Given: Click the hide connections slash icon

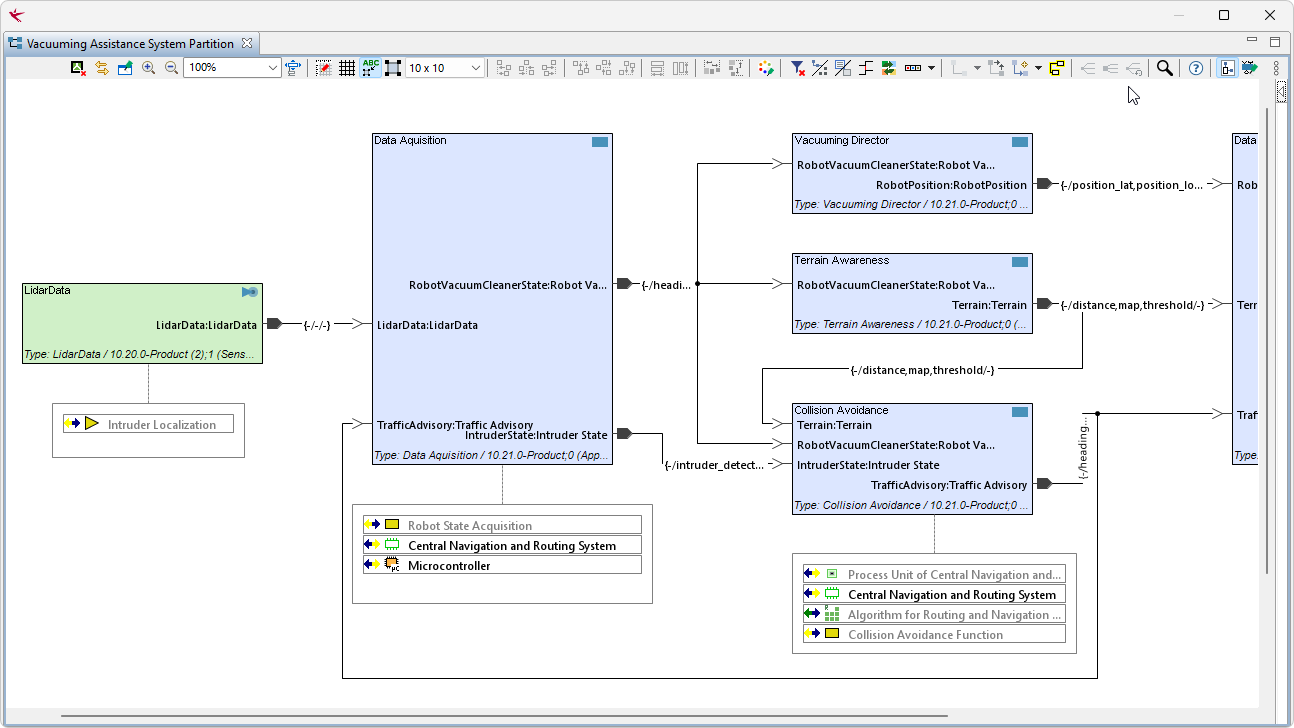Looking at the screenshot, I should (820, 68).
